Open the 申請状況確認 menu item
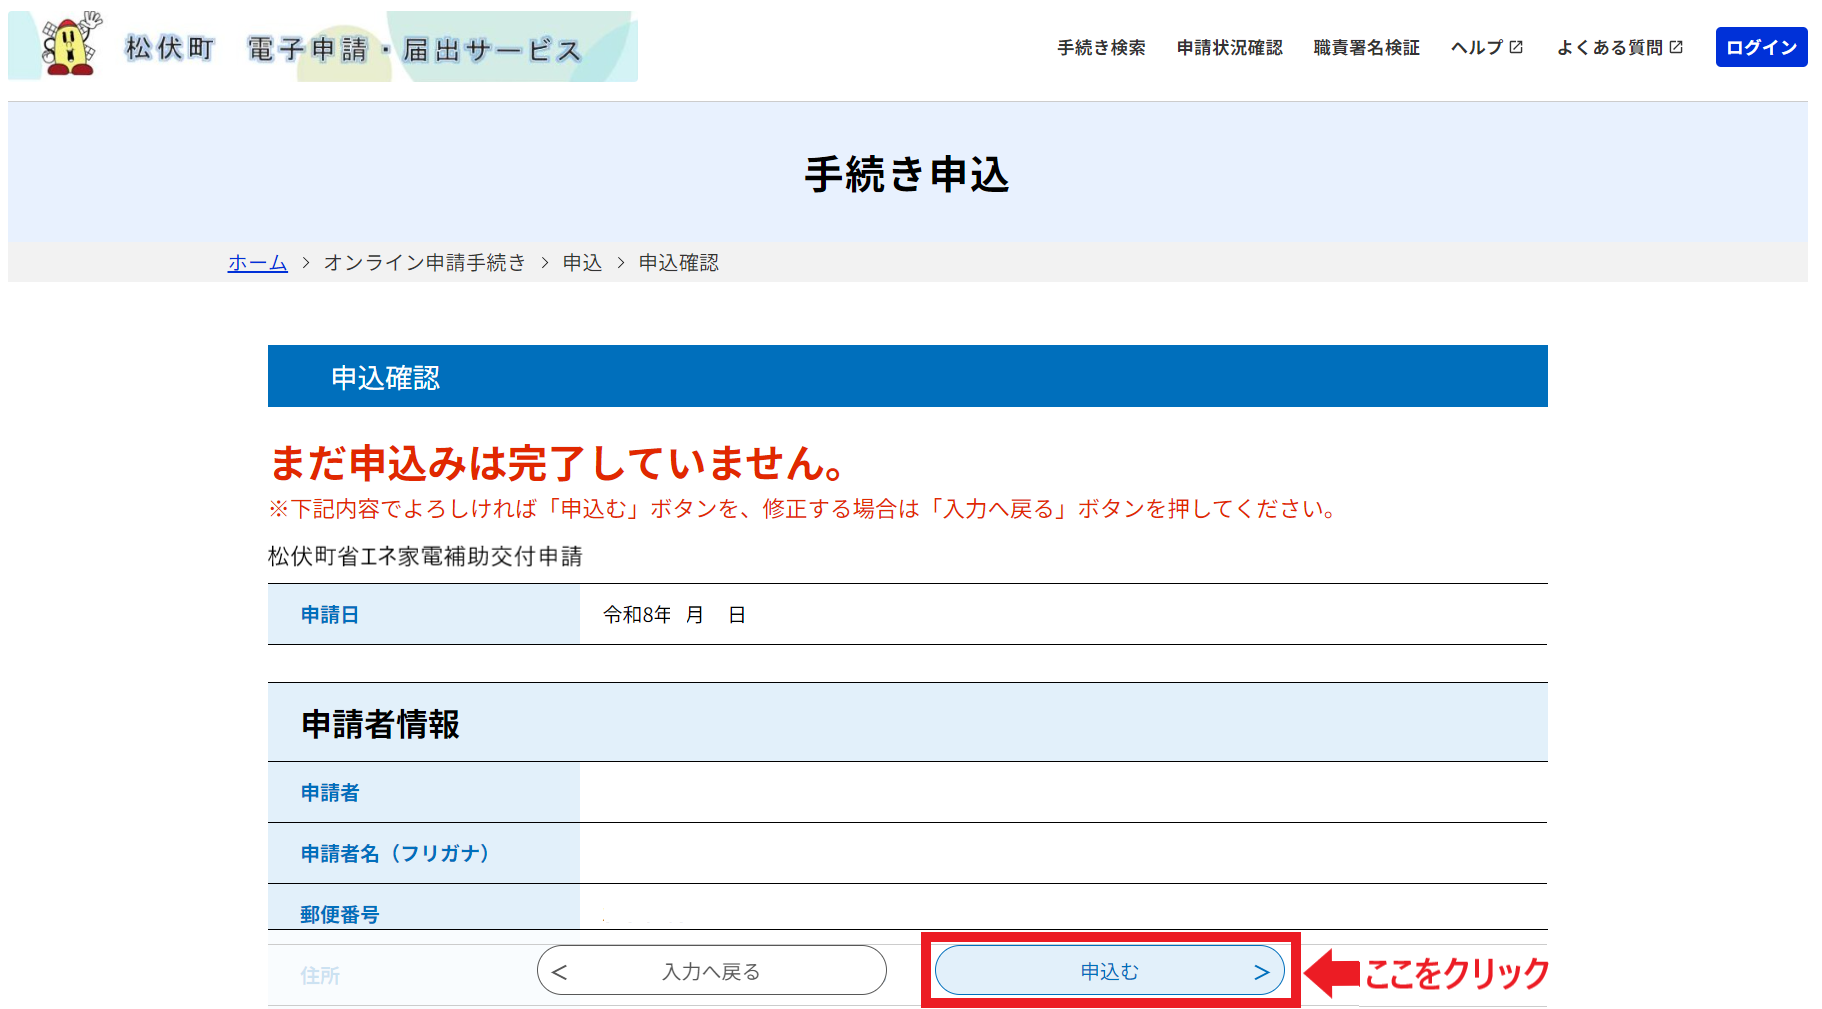This screenshot has height=1009, width=1822. [1229, 47]
